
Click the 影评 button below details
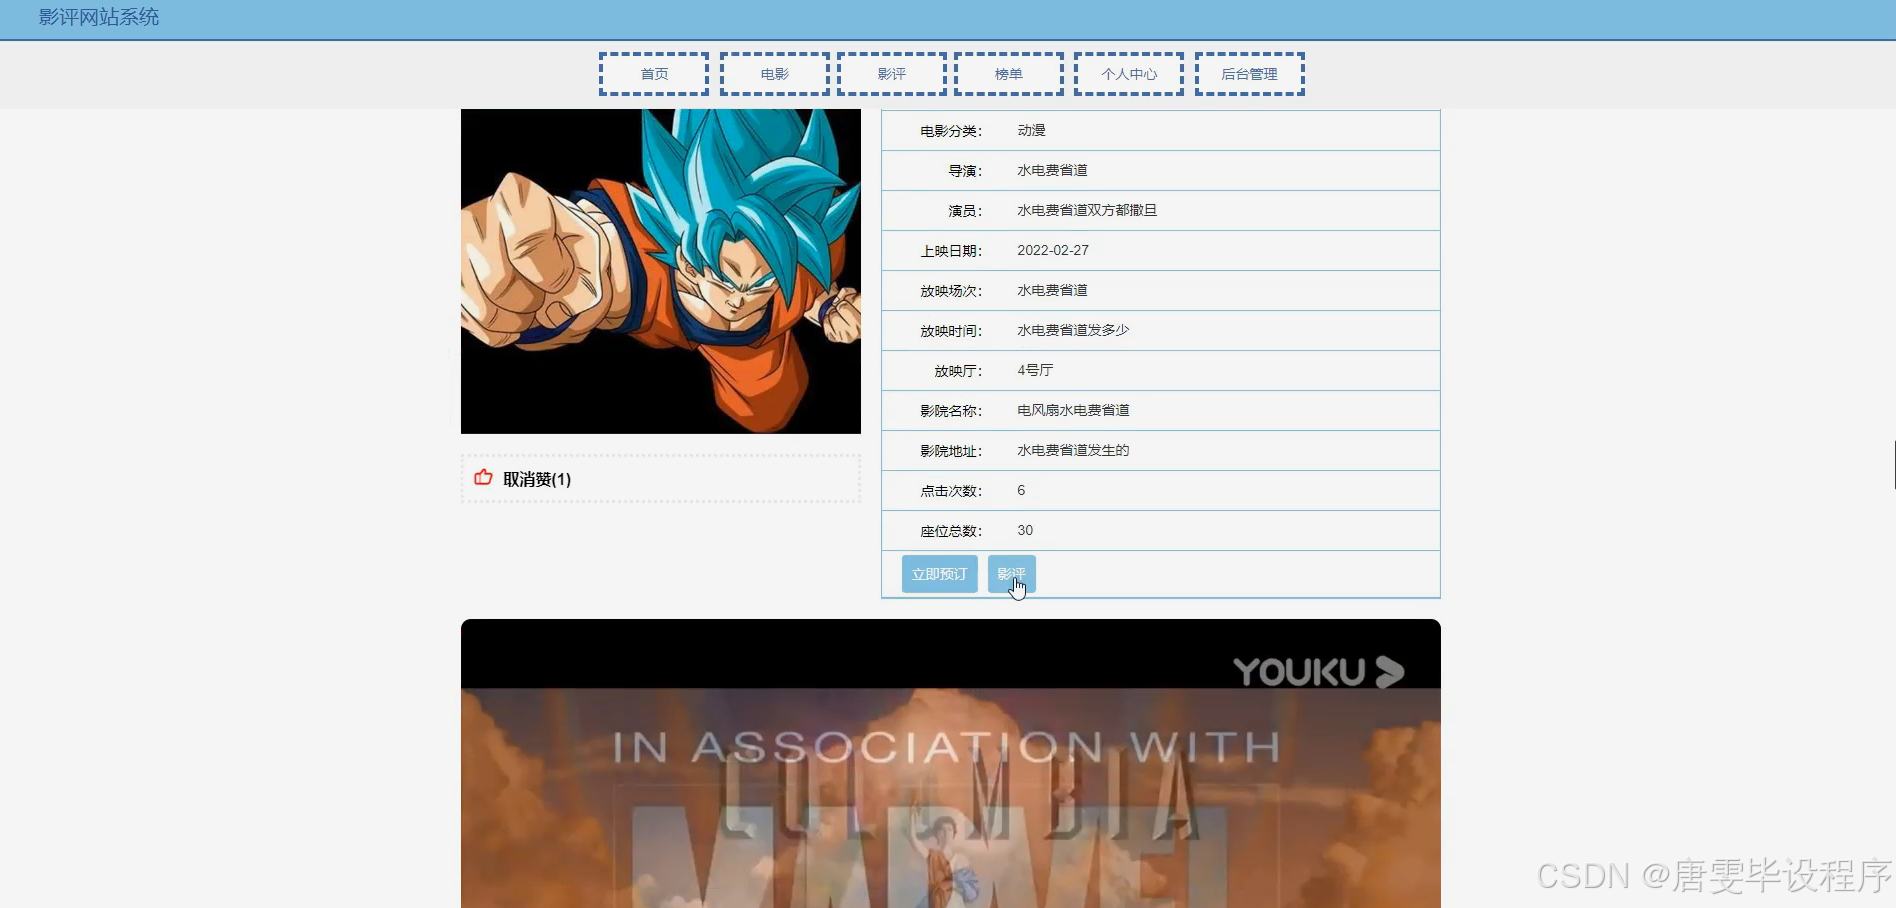pyautogui.click(x=1012, y=574)
